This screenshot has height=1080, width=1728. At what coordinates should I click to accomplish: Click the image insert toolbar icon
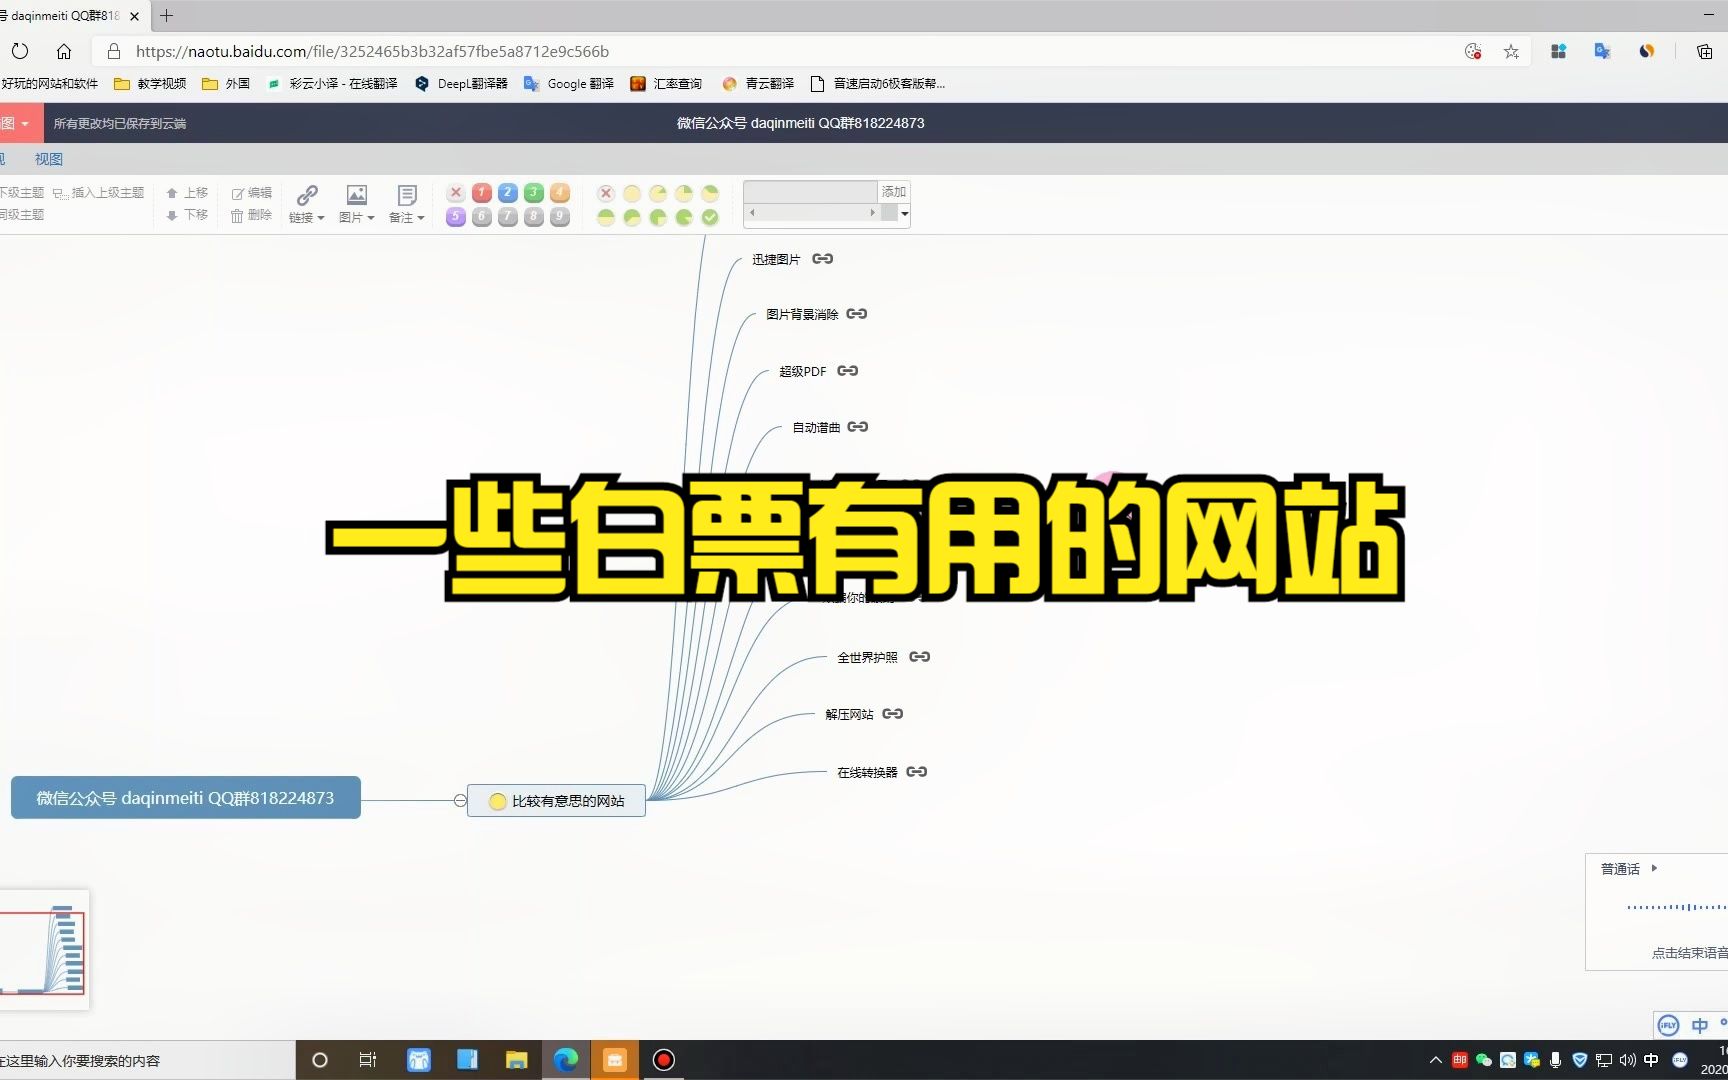[357, 194]
